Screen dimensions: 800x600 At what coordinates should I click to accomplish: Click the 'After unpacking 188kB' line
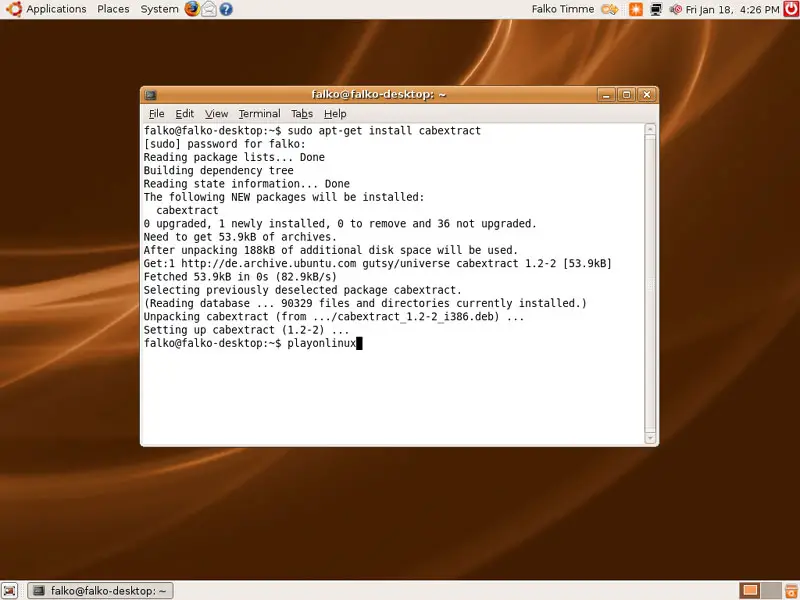[x=331, y=250]
